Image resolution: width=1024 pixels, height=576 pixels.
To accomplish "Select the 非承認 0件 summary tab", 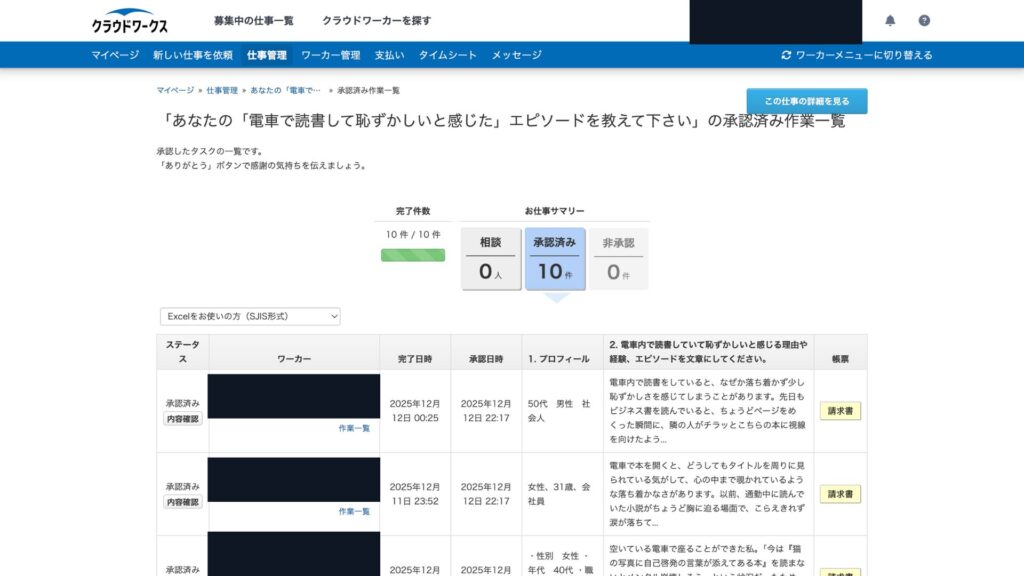I will pos(618,259).
